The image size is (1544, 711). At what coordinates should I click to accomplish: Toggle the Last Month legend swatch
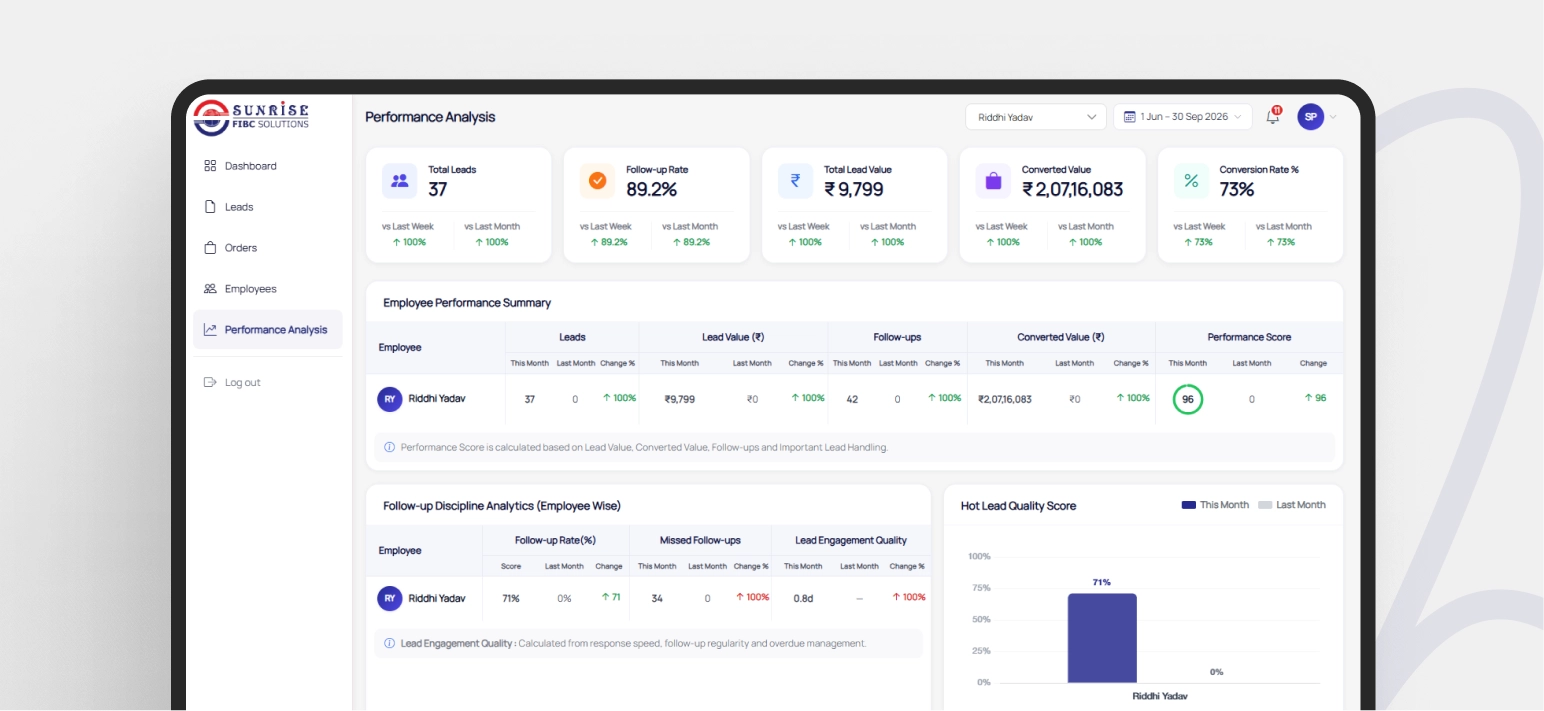[x=1265, y=505]
